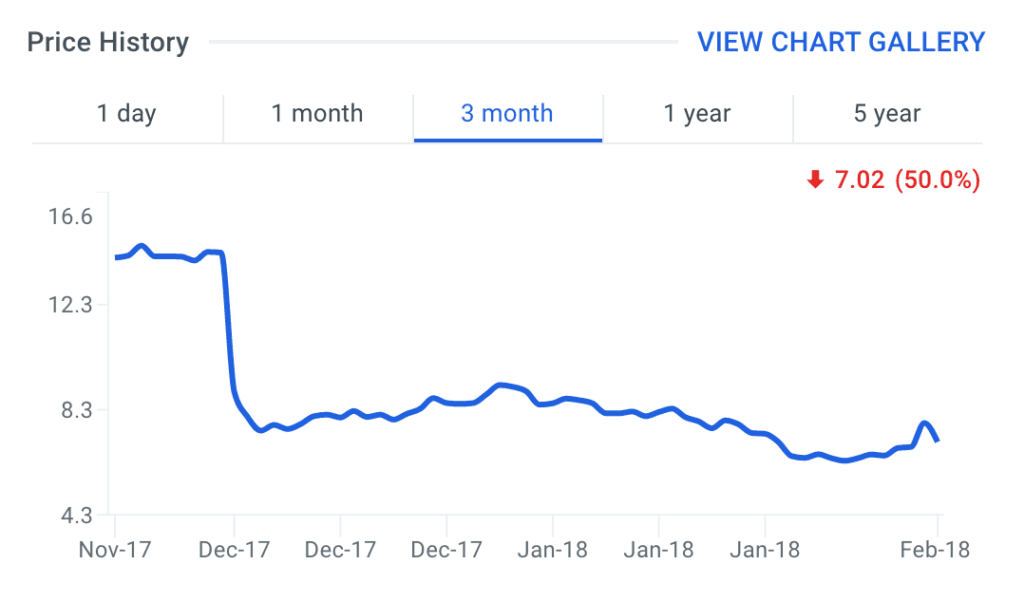Open the 5 year tab
The image size is (1024, 602).
[887, 114]
